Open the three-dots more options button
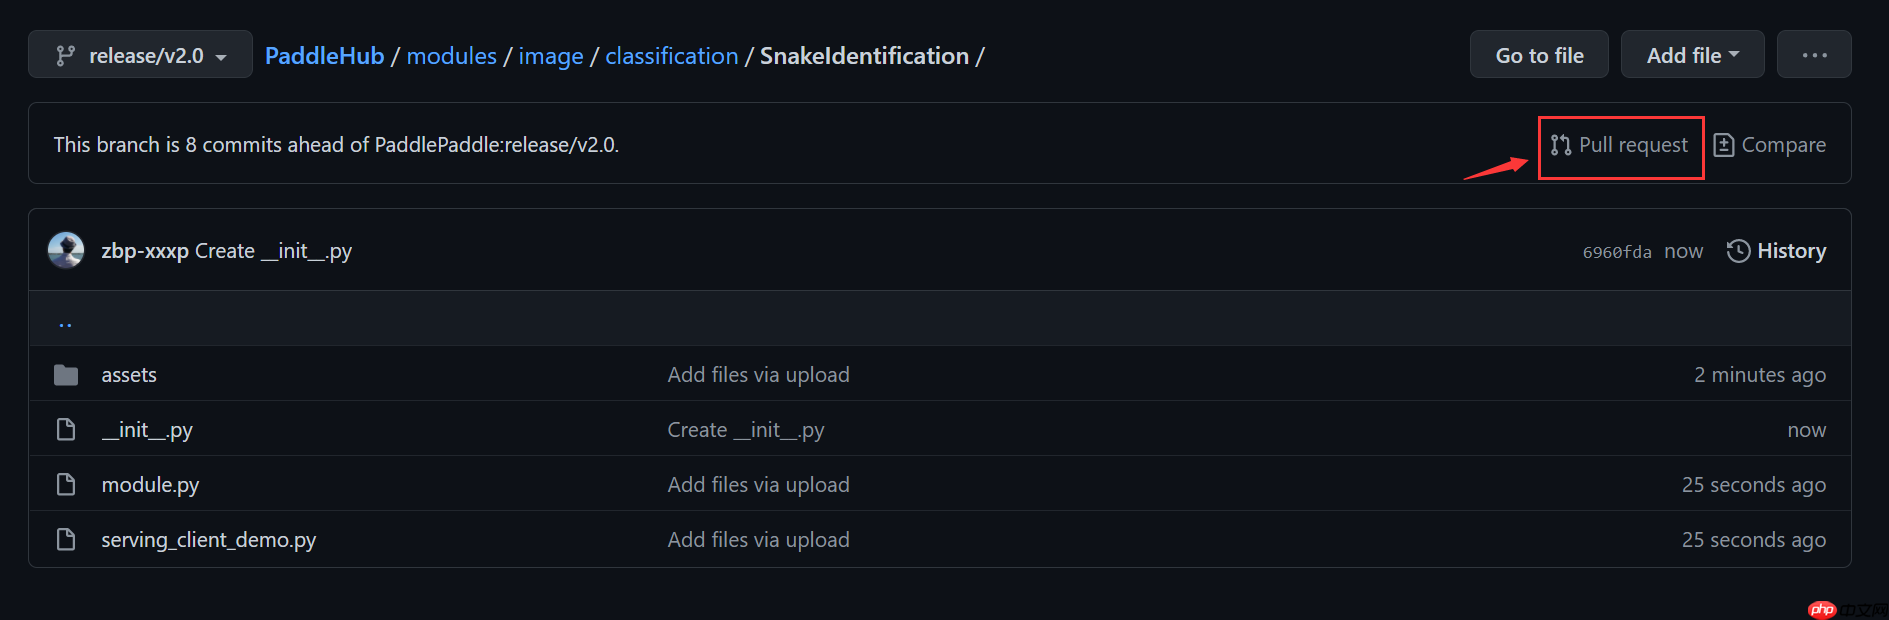This screenshot has width=1889, height=620. coord(1813,55)
